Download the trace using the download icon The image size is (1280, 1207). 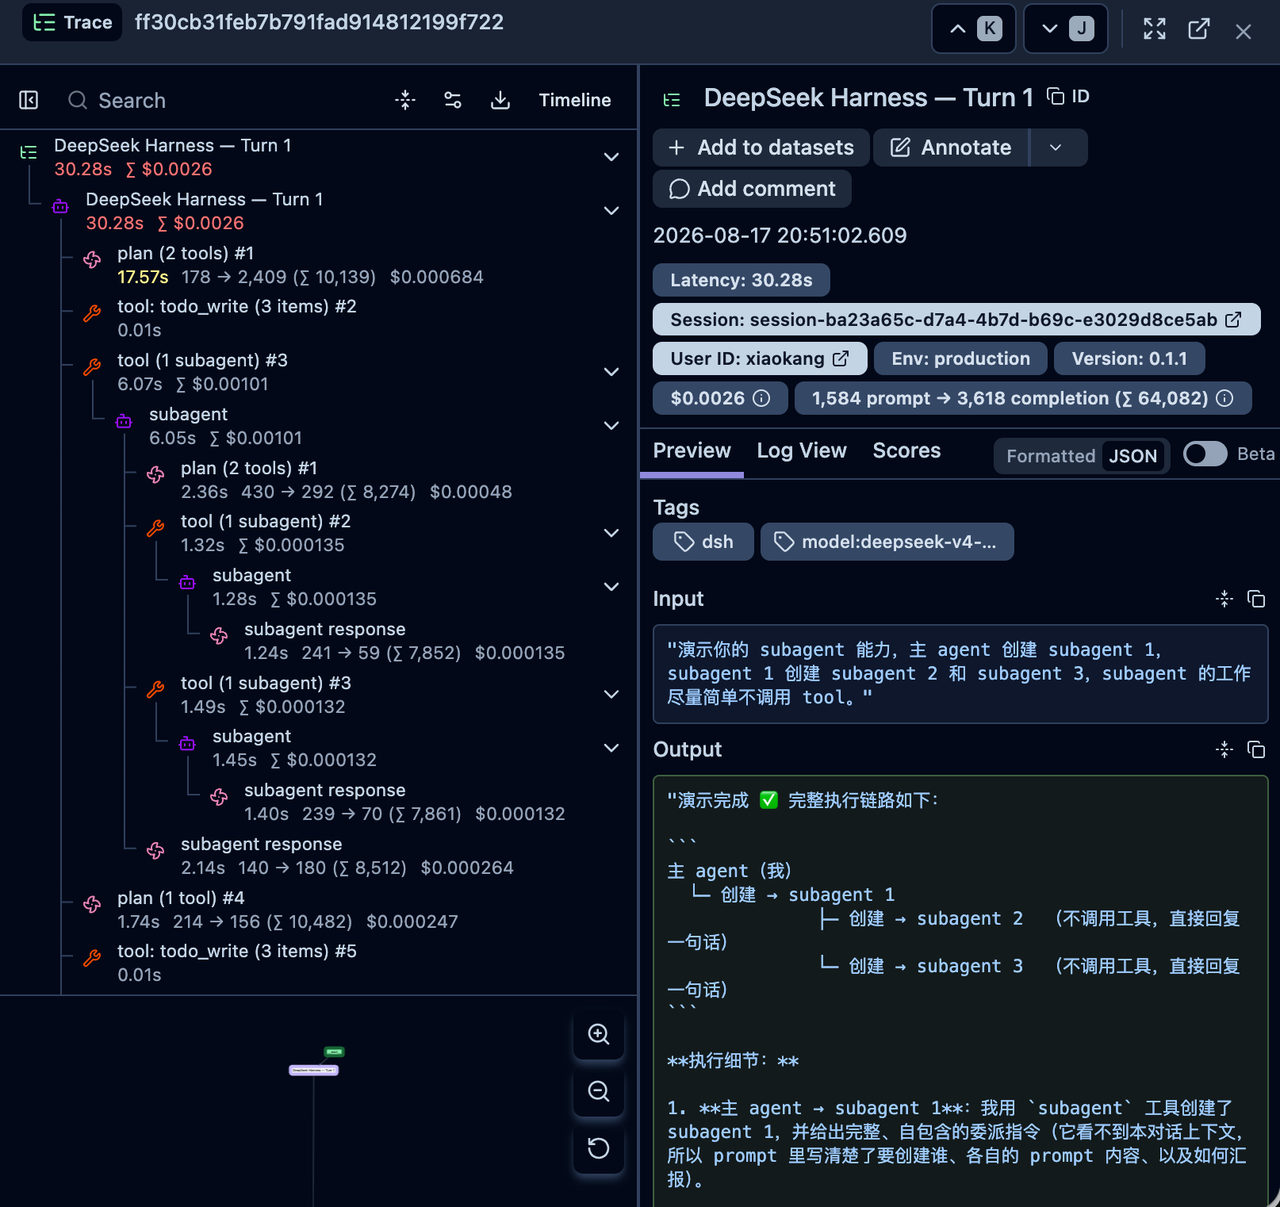point(501,100)
